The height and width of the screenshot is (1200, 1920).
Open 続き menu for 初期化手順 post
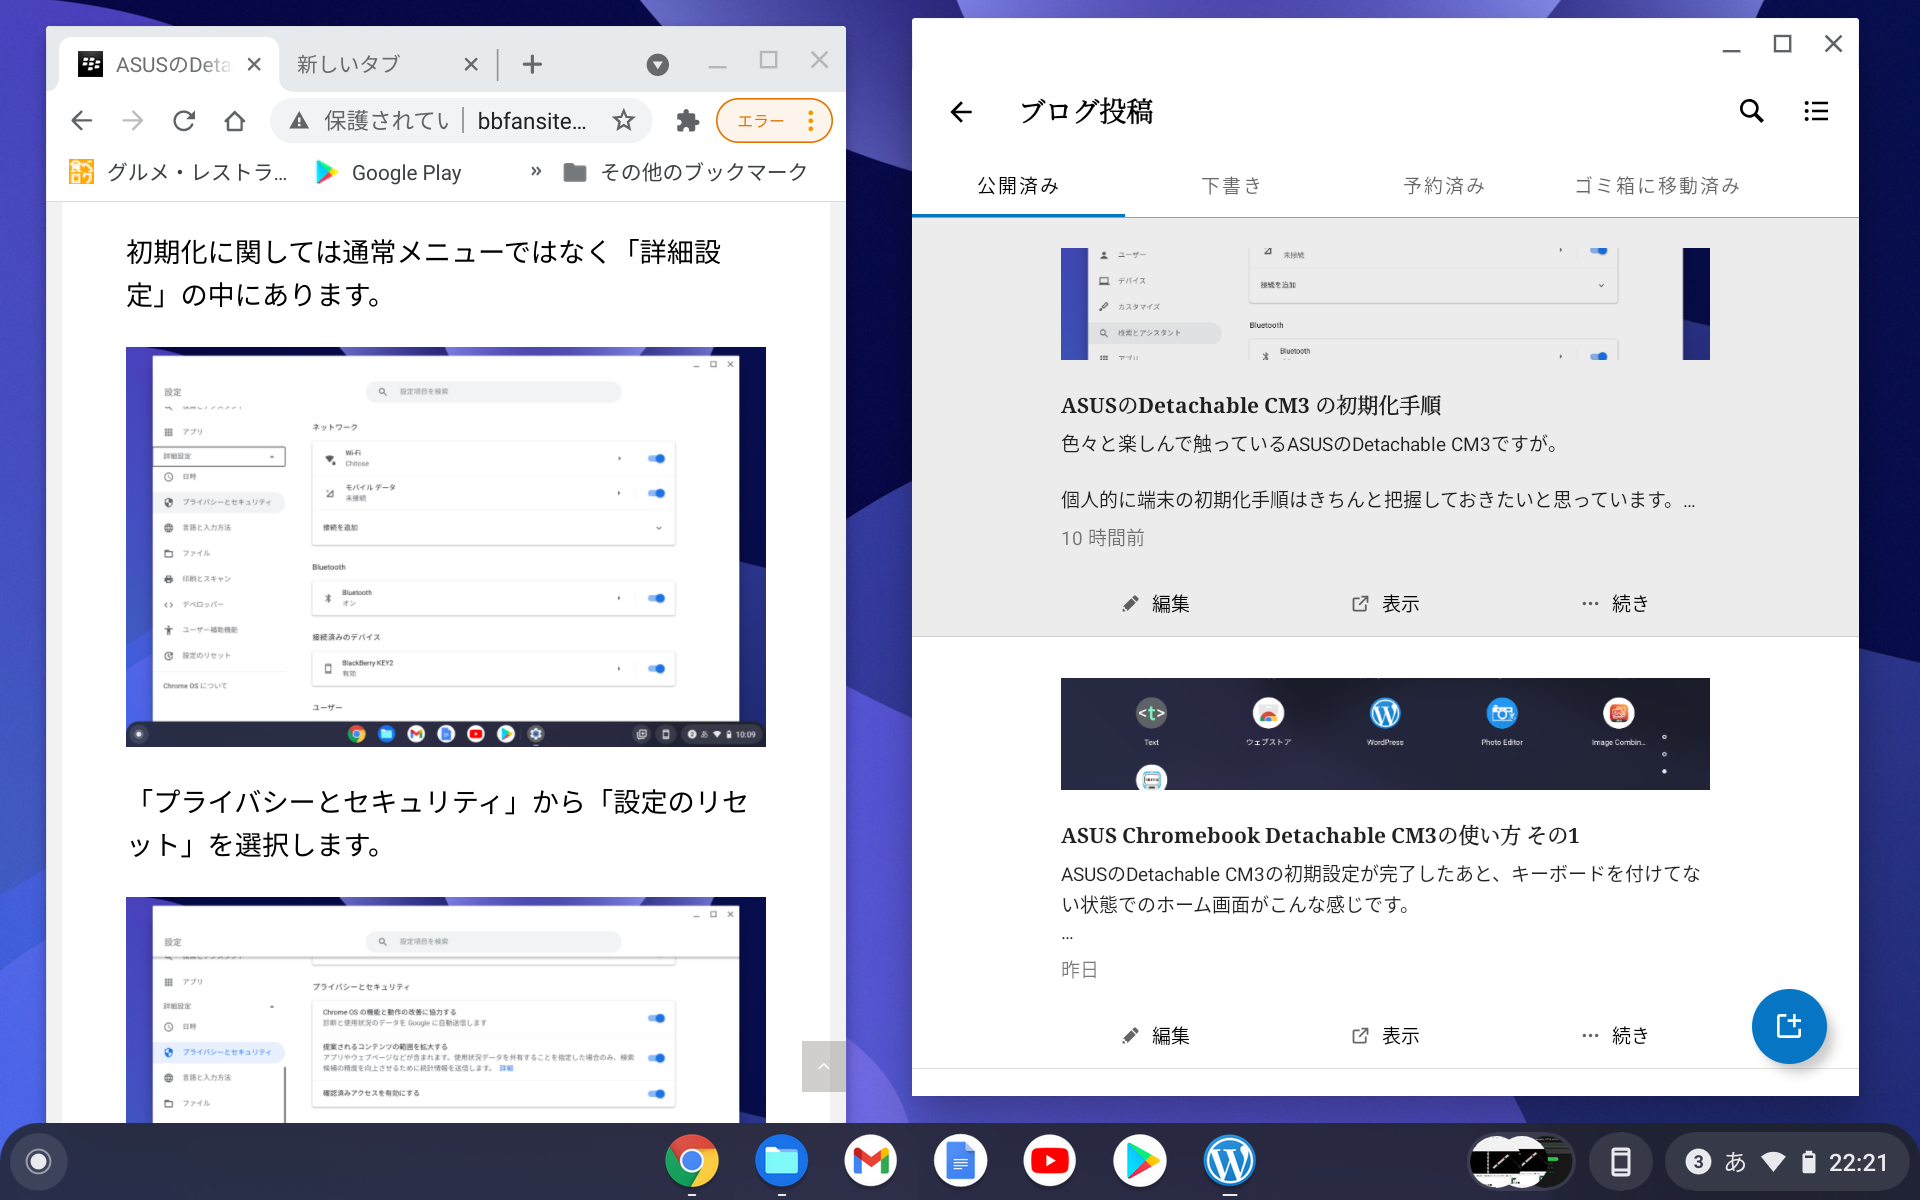pyautogui.click(x=1615, y=604)
